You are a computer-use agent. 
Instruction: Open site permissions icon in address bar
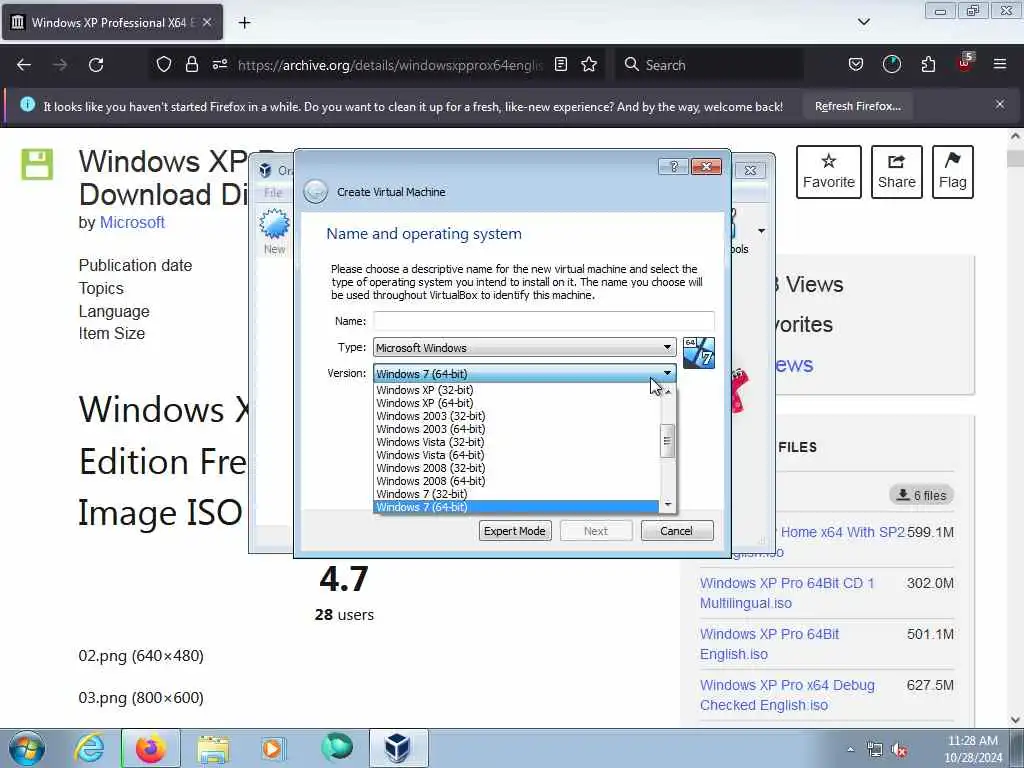pos(219,64)
